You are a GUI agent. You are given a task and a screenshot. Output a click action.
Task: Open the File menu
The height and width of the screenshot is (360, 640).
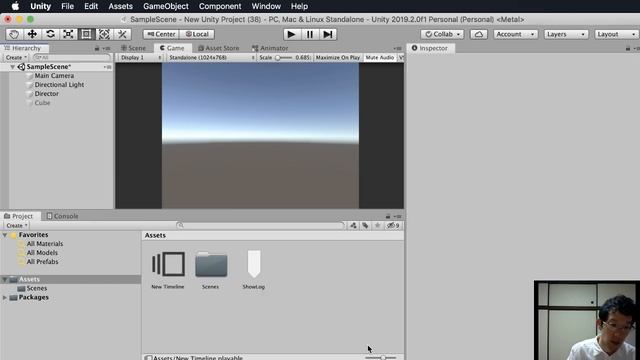tap(67, 6)
